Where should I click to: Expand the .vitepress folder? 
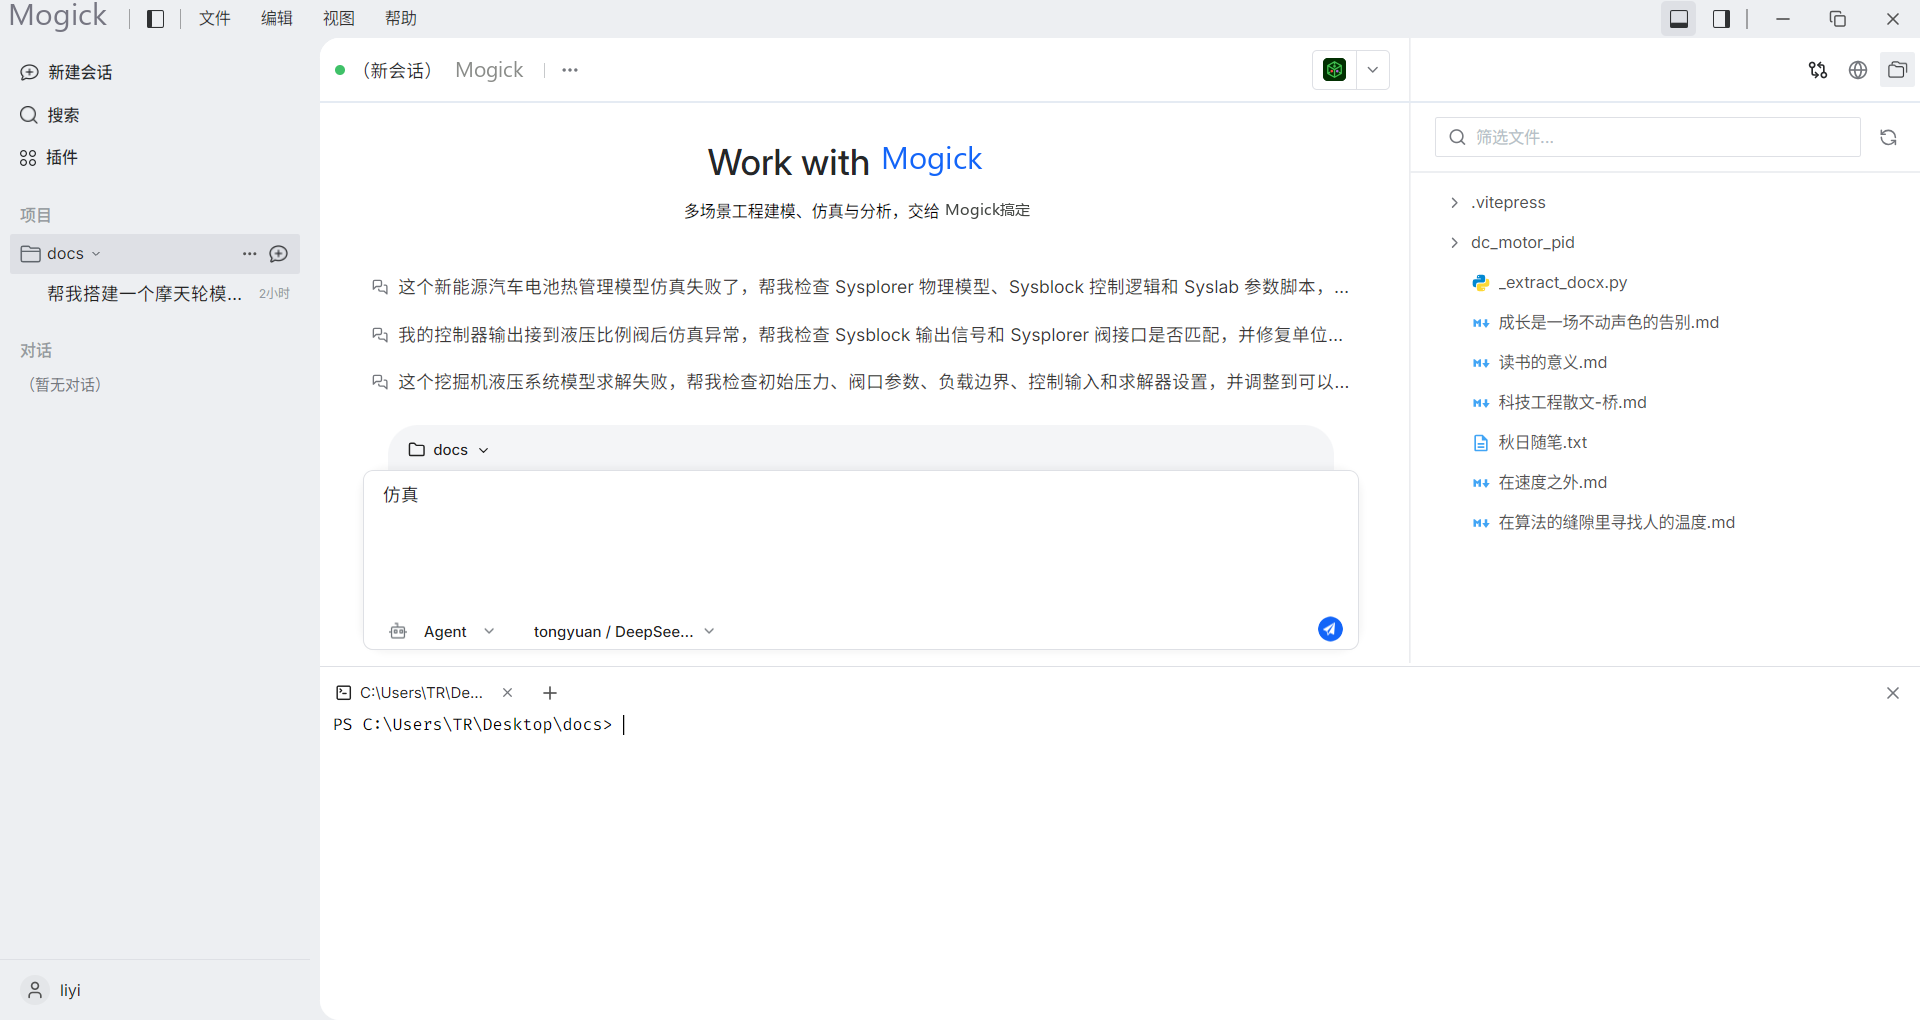(1498, 202)
